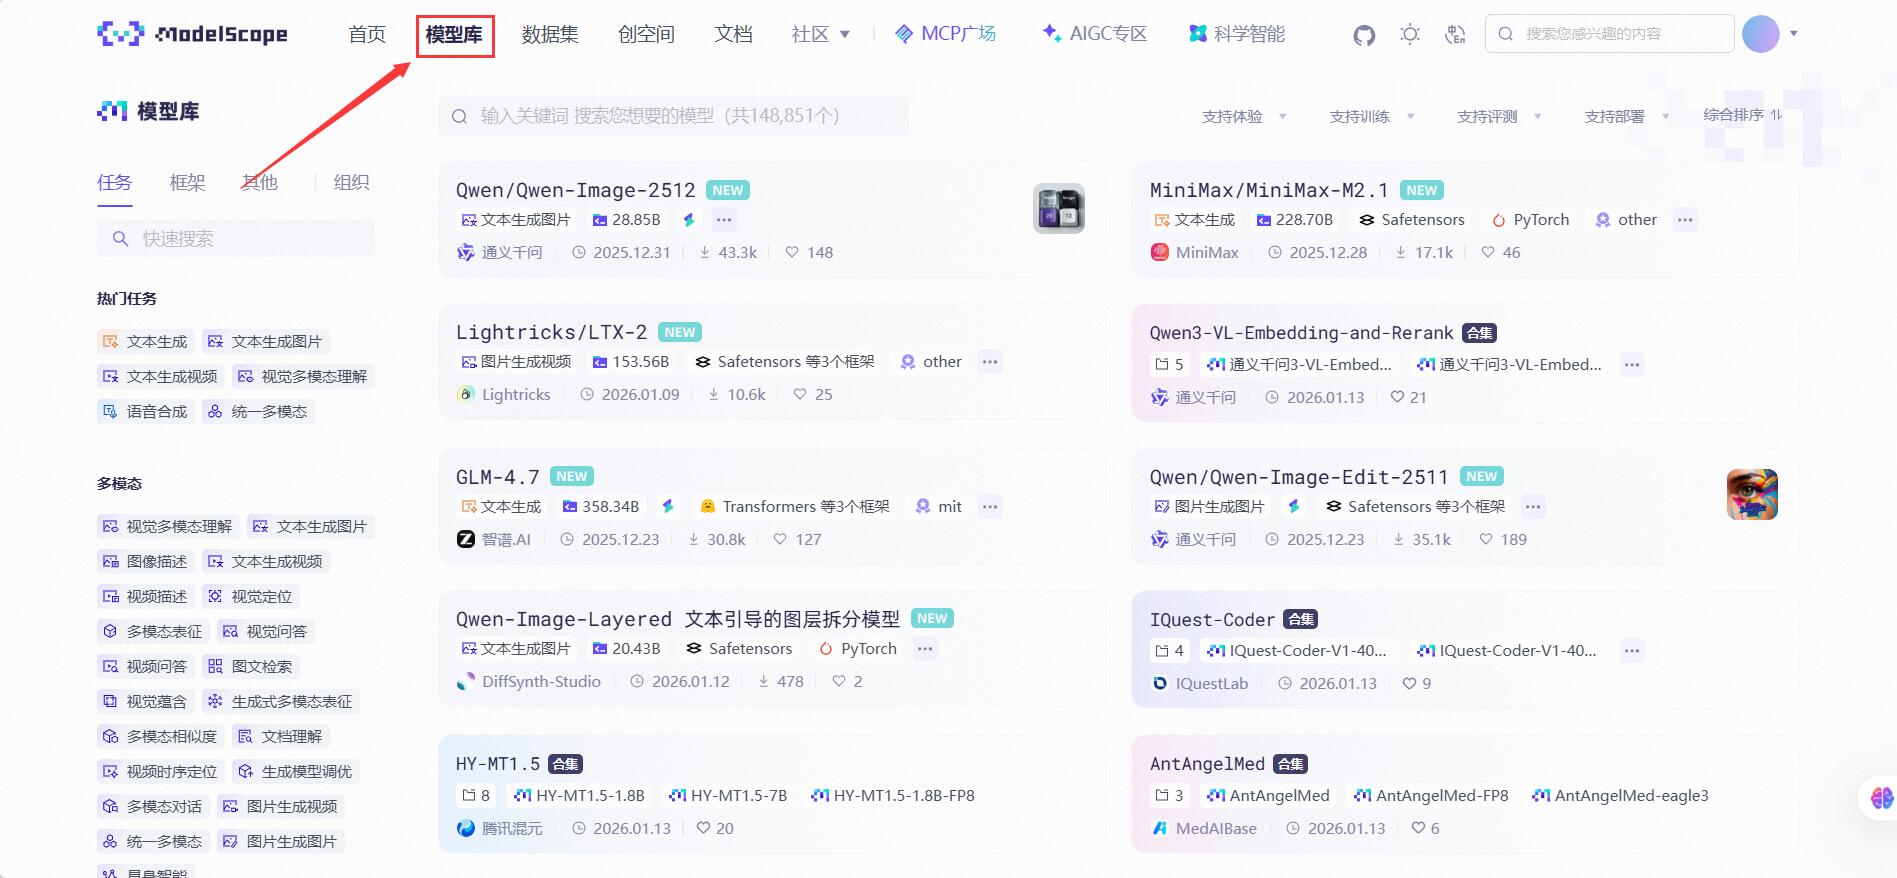This screenshot has width=1897, height=878.
Task: Select the 模型库 tab
Action: pos(454,35)
